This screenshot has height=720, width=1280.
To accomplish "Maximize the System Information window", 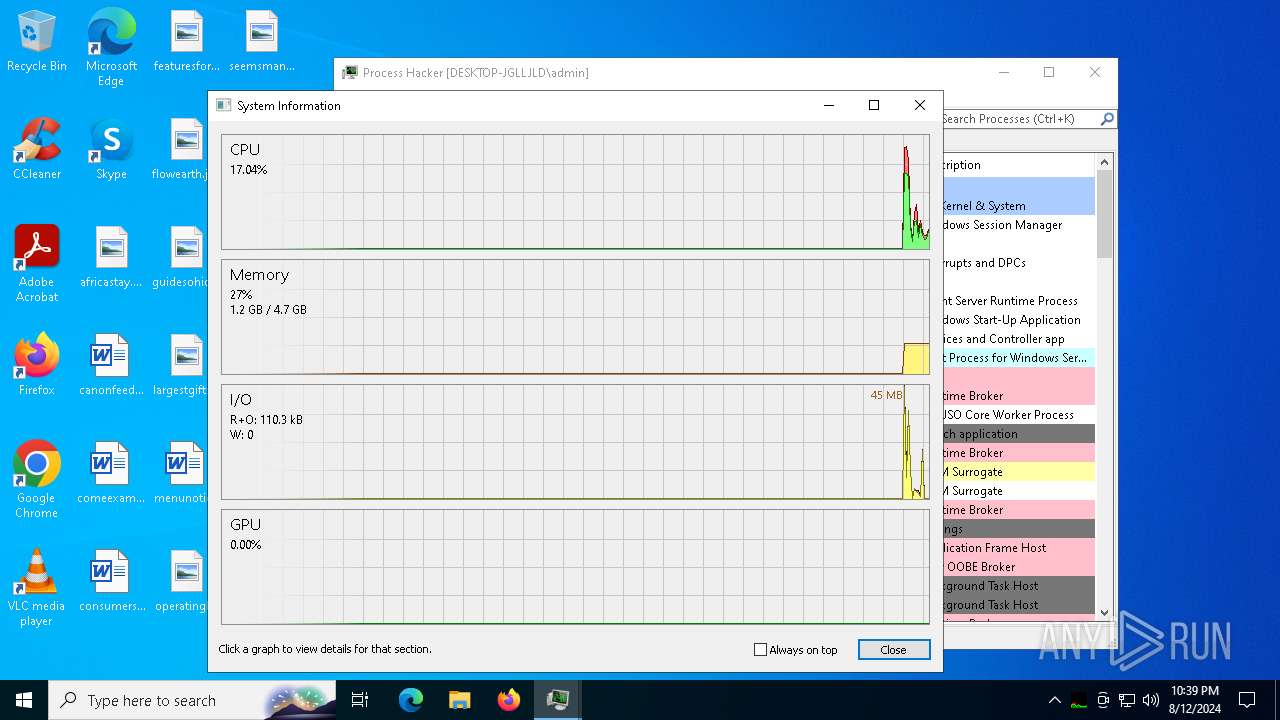I will pos(874,105).
